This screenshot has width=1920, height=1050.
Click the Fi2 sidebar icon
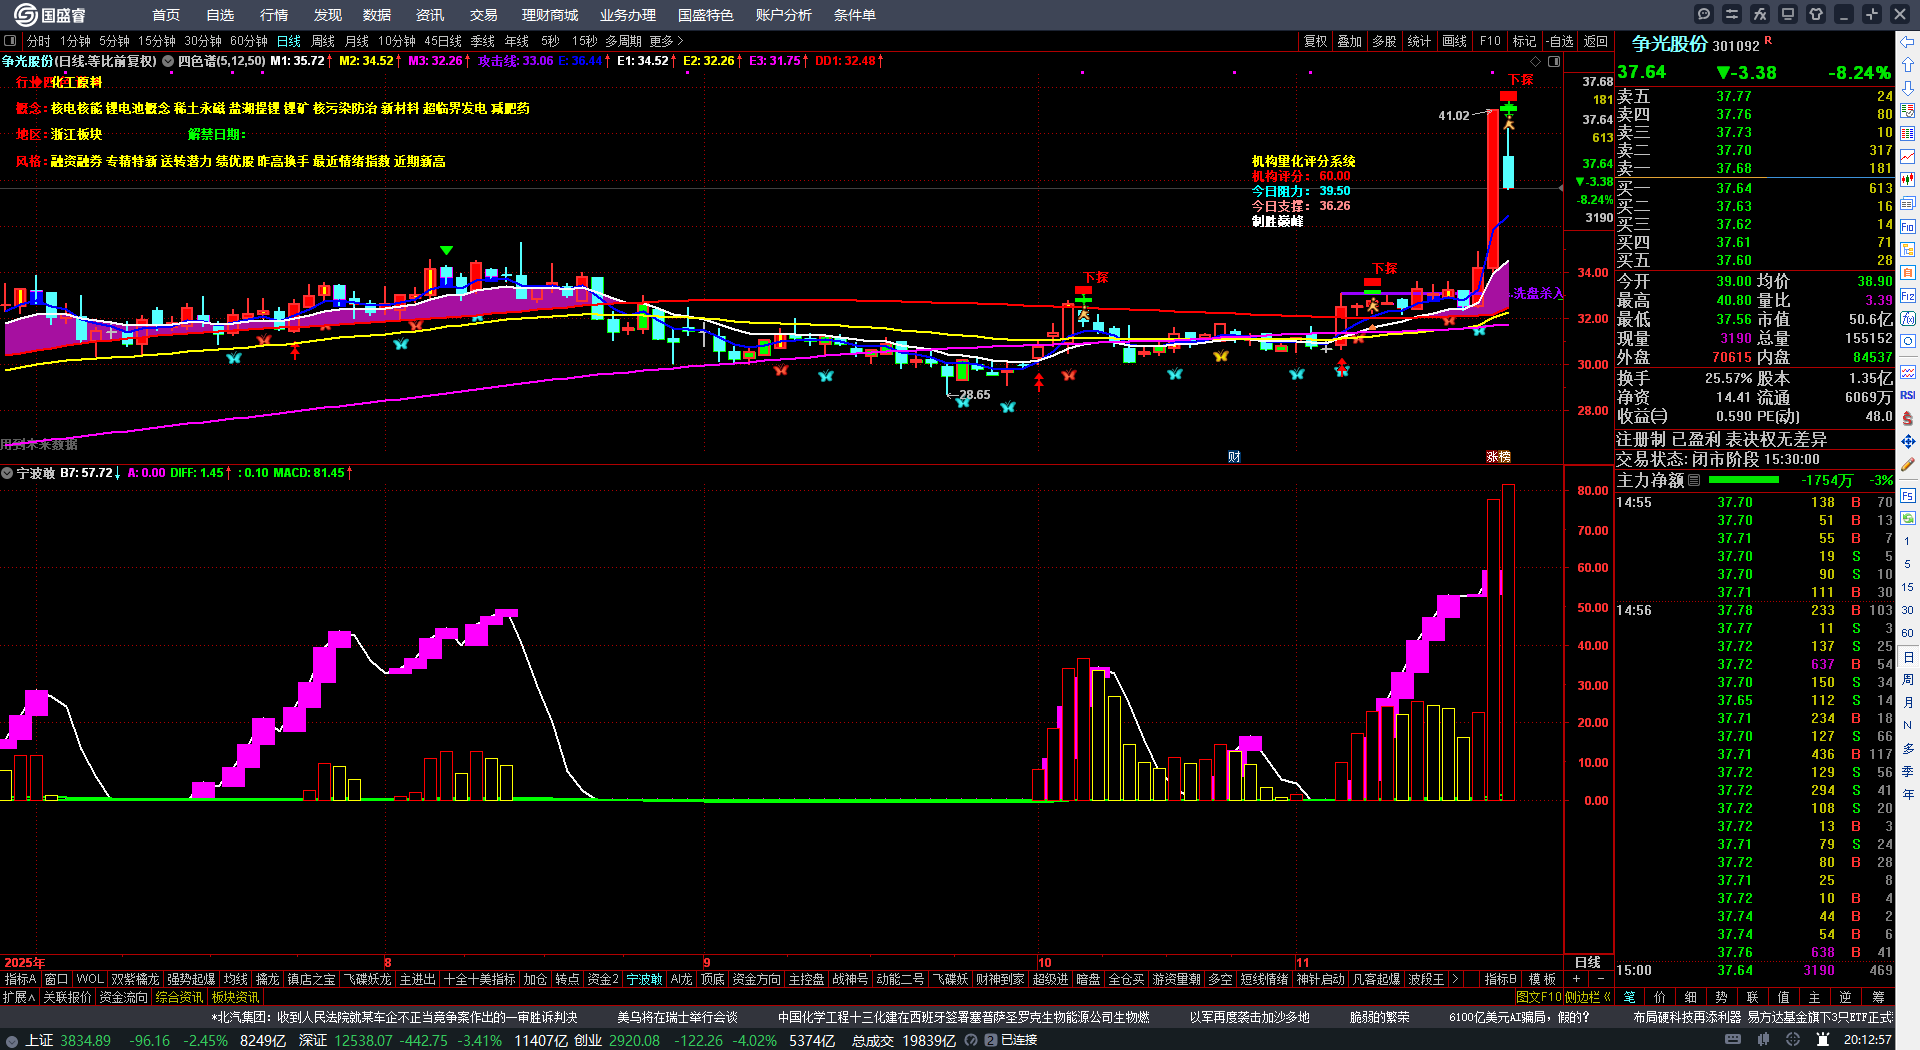[1908, 296]
